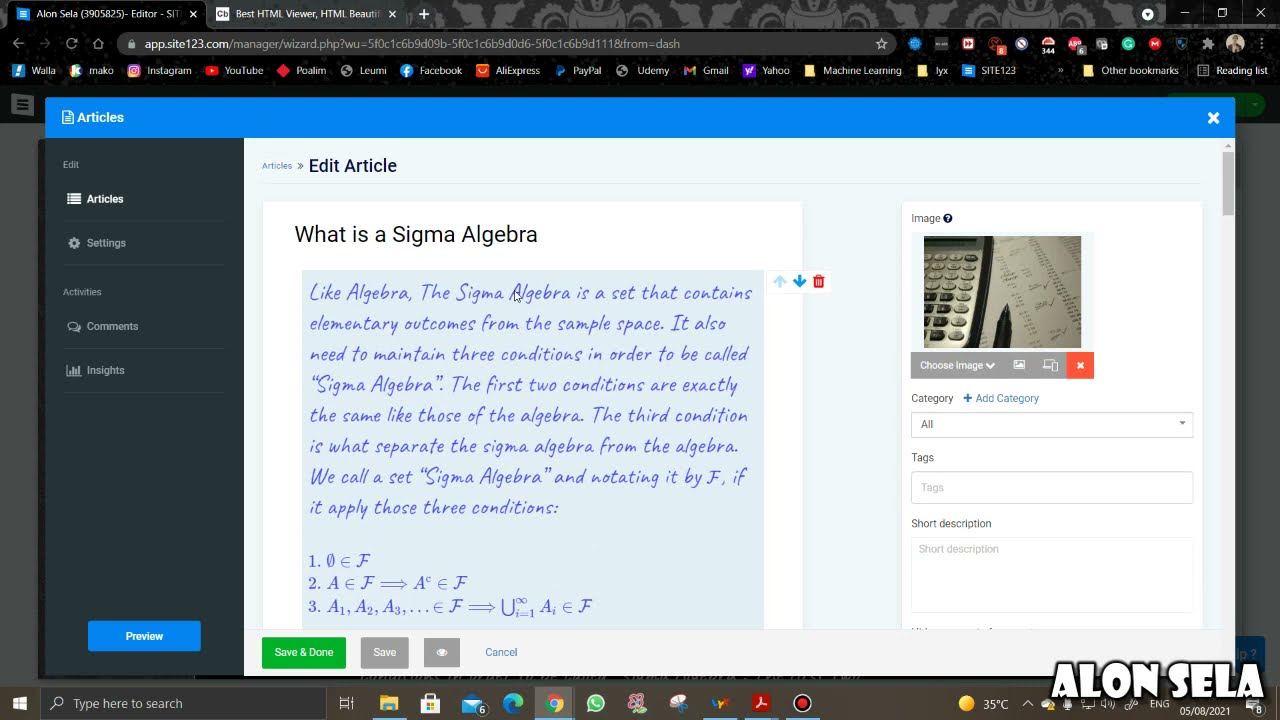Click the blue Preview button

(144, 636)
